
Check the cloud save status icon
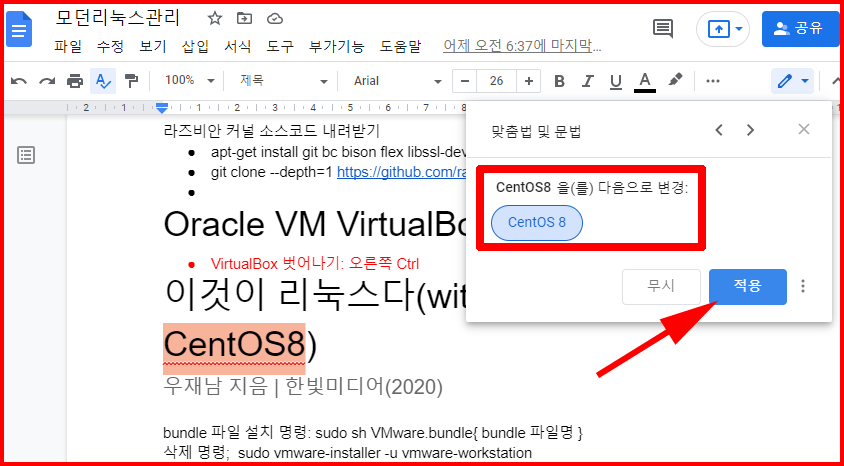[275, 19]
